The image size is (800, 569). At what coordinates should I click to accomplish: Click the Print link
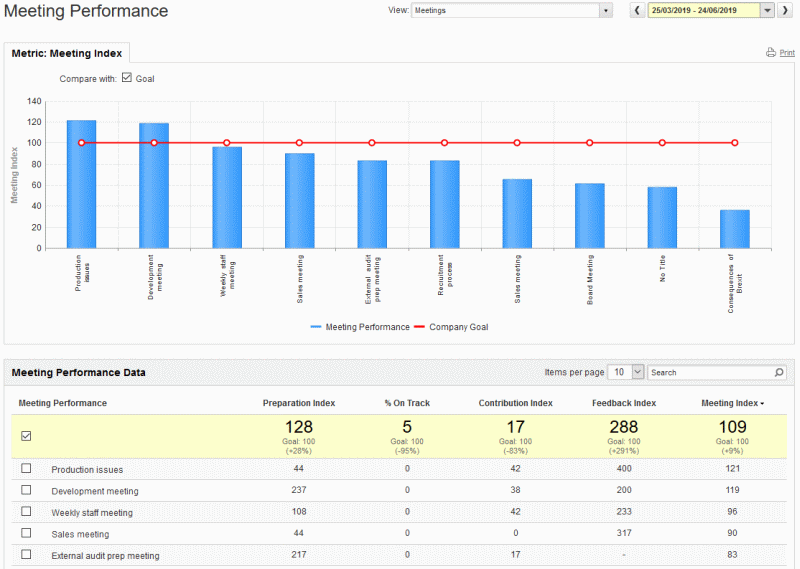click(787, 53)
